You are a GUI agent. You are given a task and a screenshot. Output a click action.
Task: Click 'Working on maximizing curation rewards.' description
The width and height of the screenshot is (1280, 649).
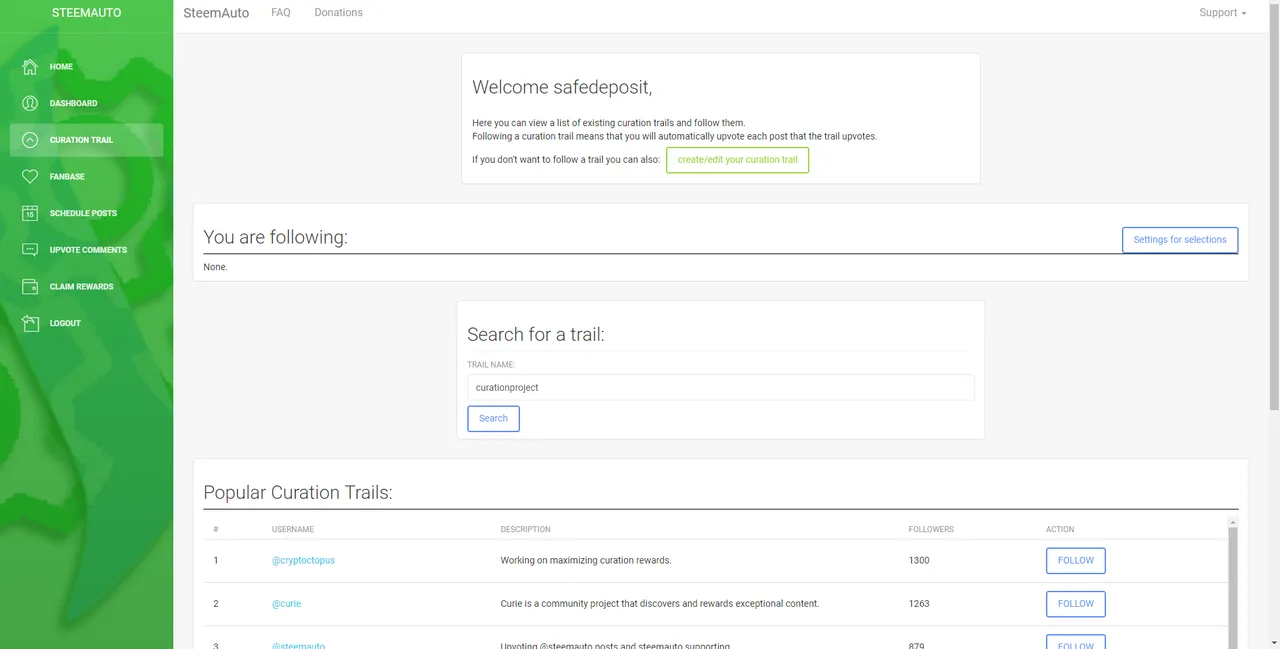(586, 560)
